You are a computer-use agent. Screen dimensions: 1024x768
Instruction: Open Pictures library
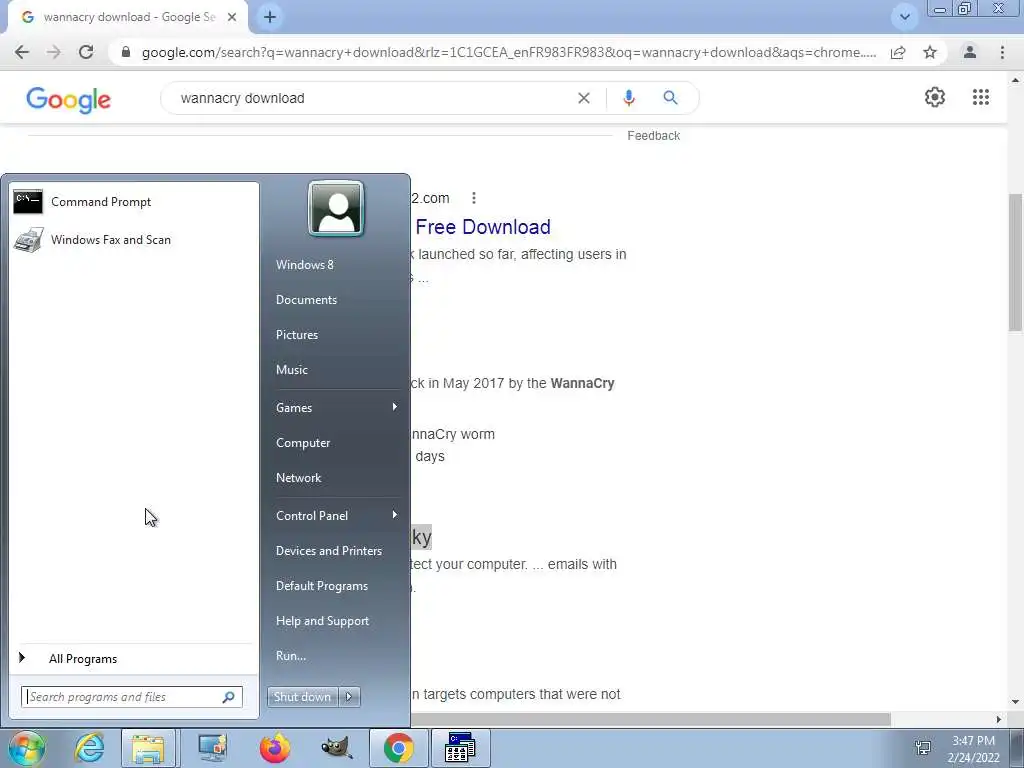tap(296, 334)
